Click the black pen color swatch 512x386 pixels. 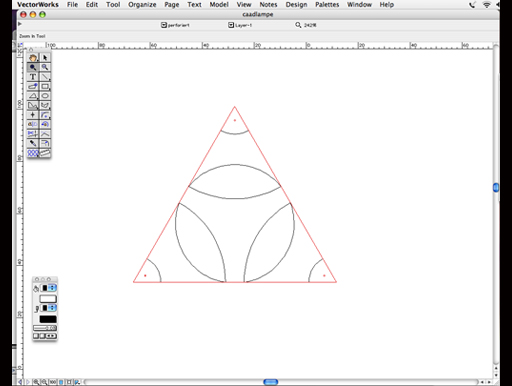(48, 319)
